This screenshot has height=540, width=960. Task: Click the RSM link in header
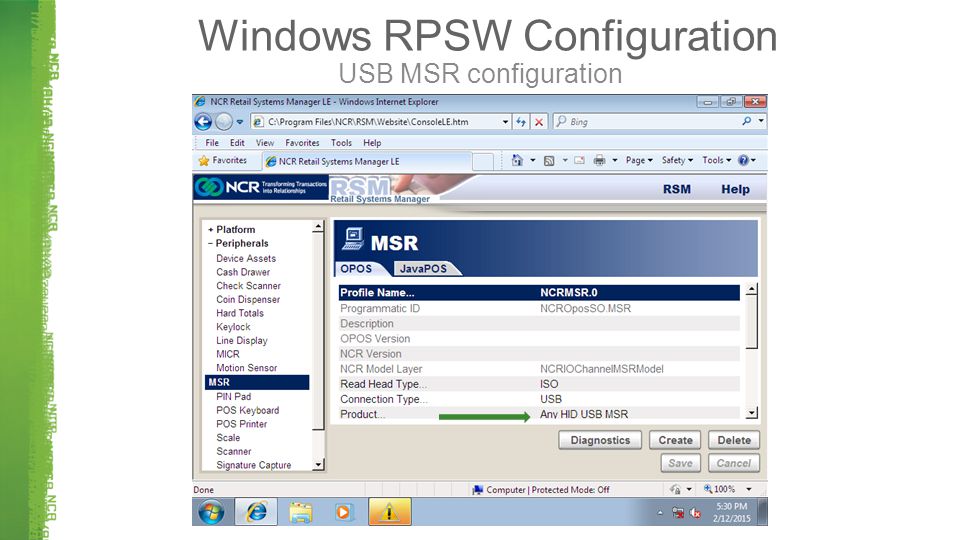[677, 189]
